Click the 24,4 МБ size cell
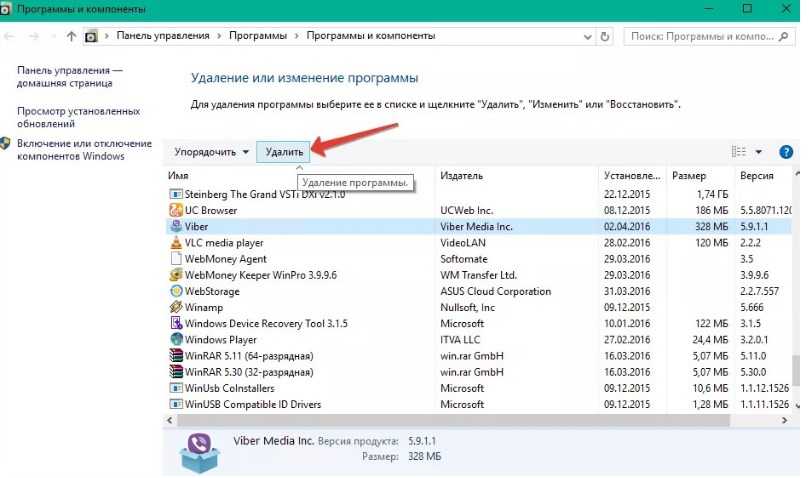 click(710, 339)
